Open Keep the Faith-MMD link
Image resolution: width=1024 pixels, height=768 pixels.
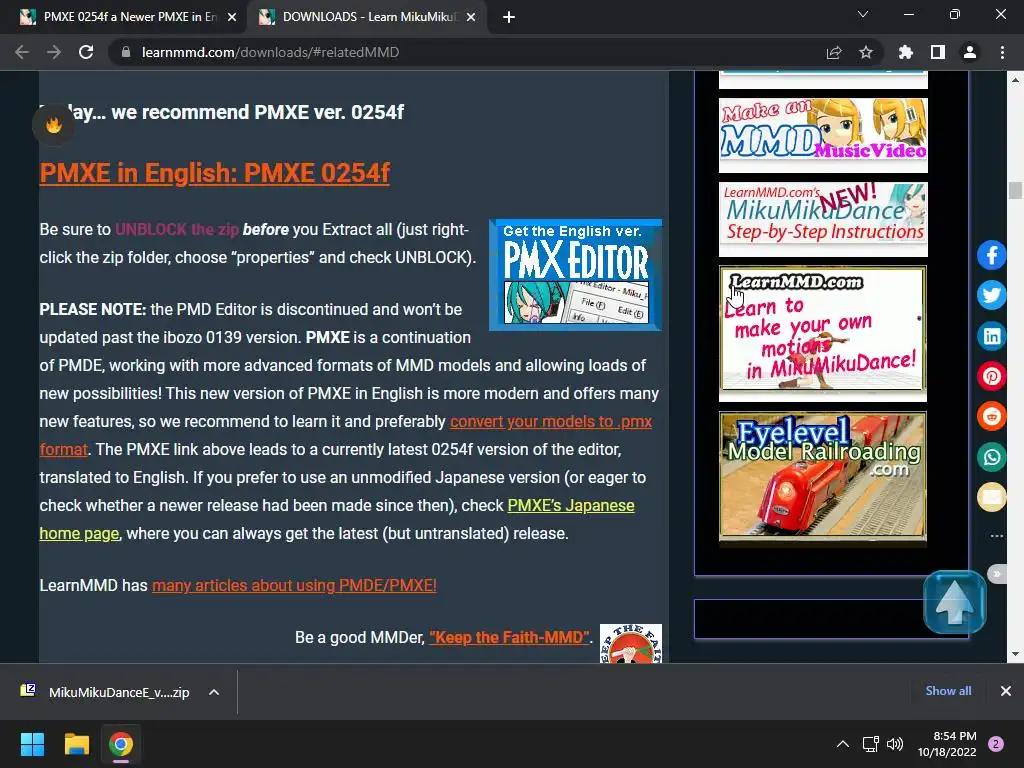509,637
